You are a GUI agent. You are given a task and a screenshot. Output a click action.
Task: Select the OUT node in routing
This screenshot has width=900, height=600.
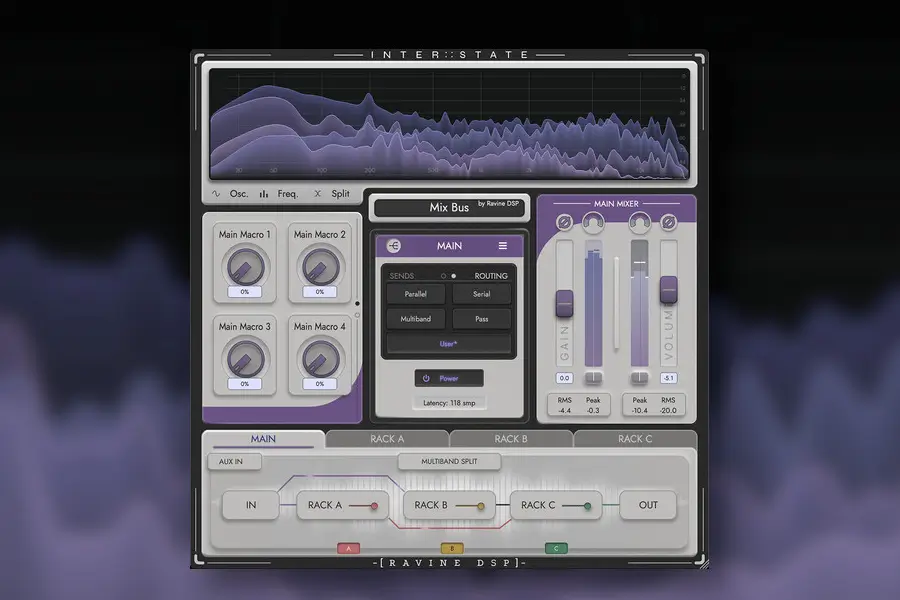point(648,505)
